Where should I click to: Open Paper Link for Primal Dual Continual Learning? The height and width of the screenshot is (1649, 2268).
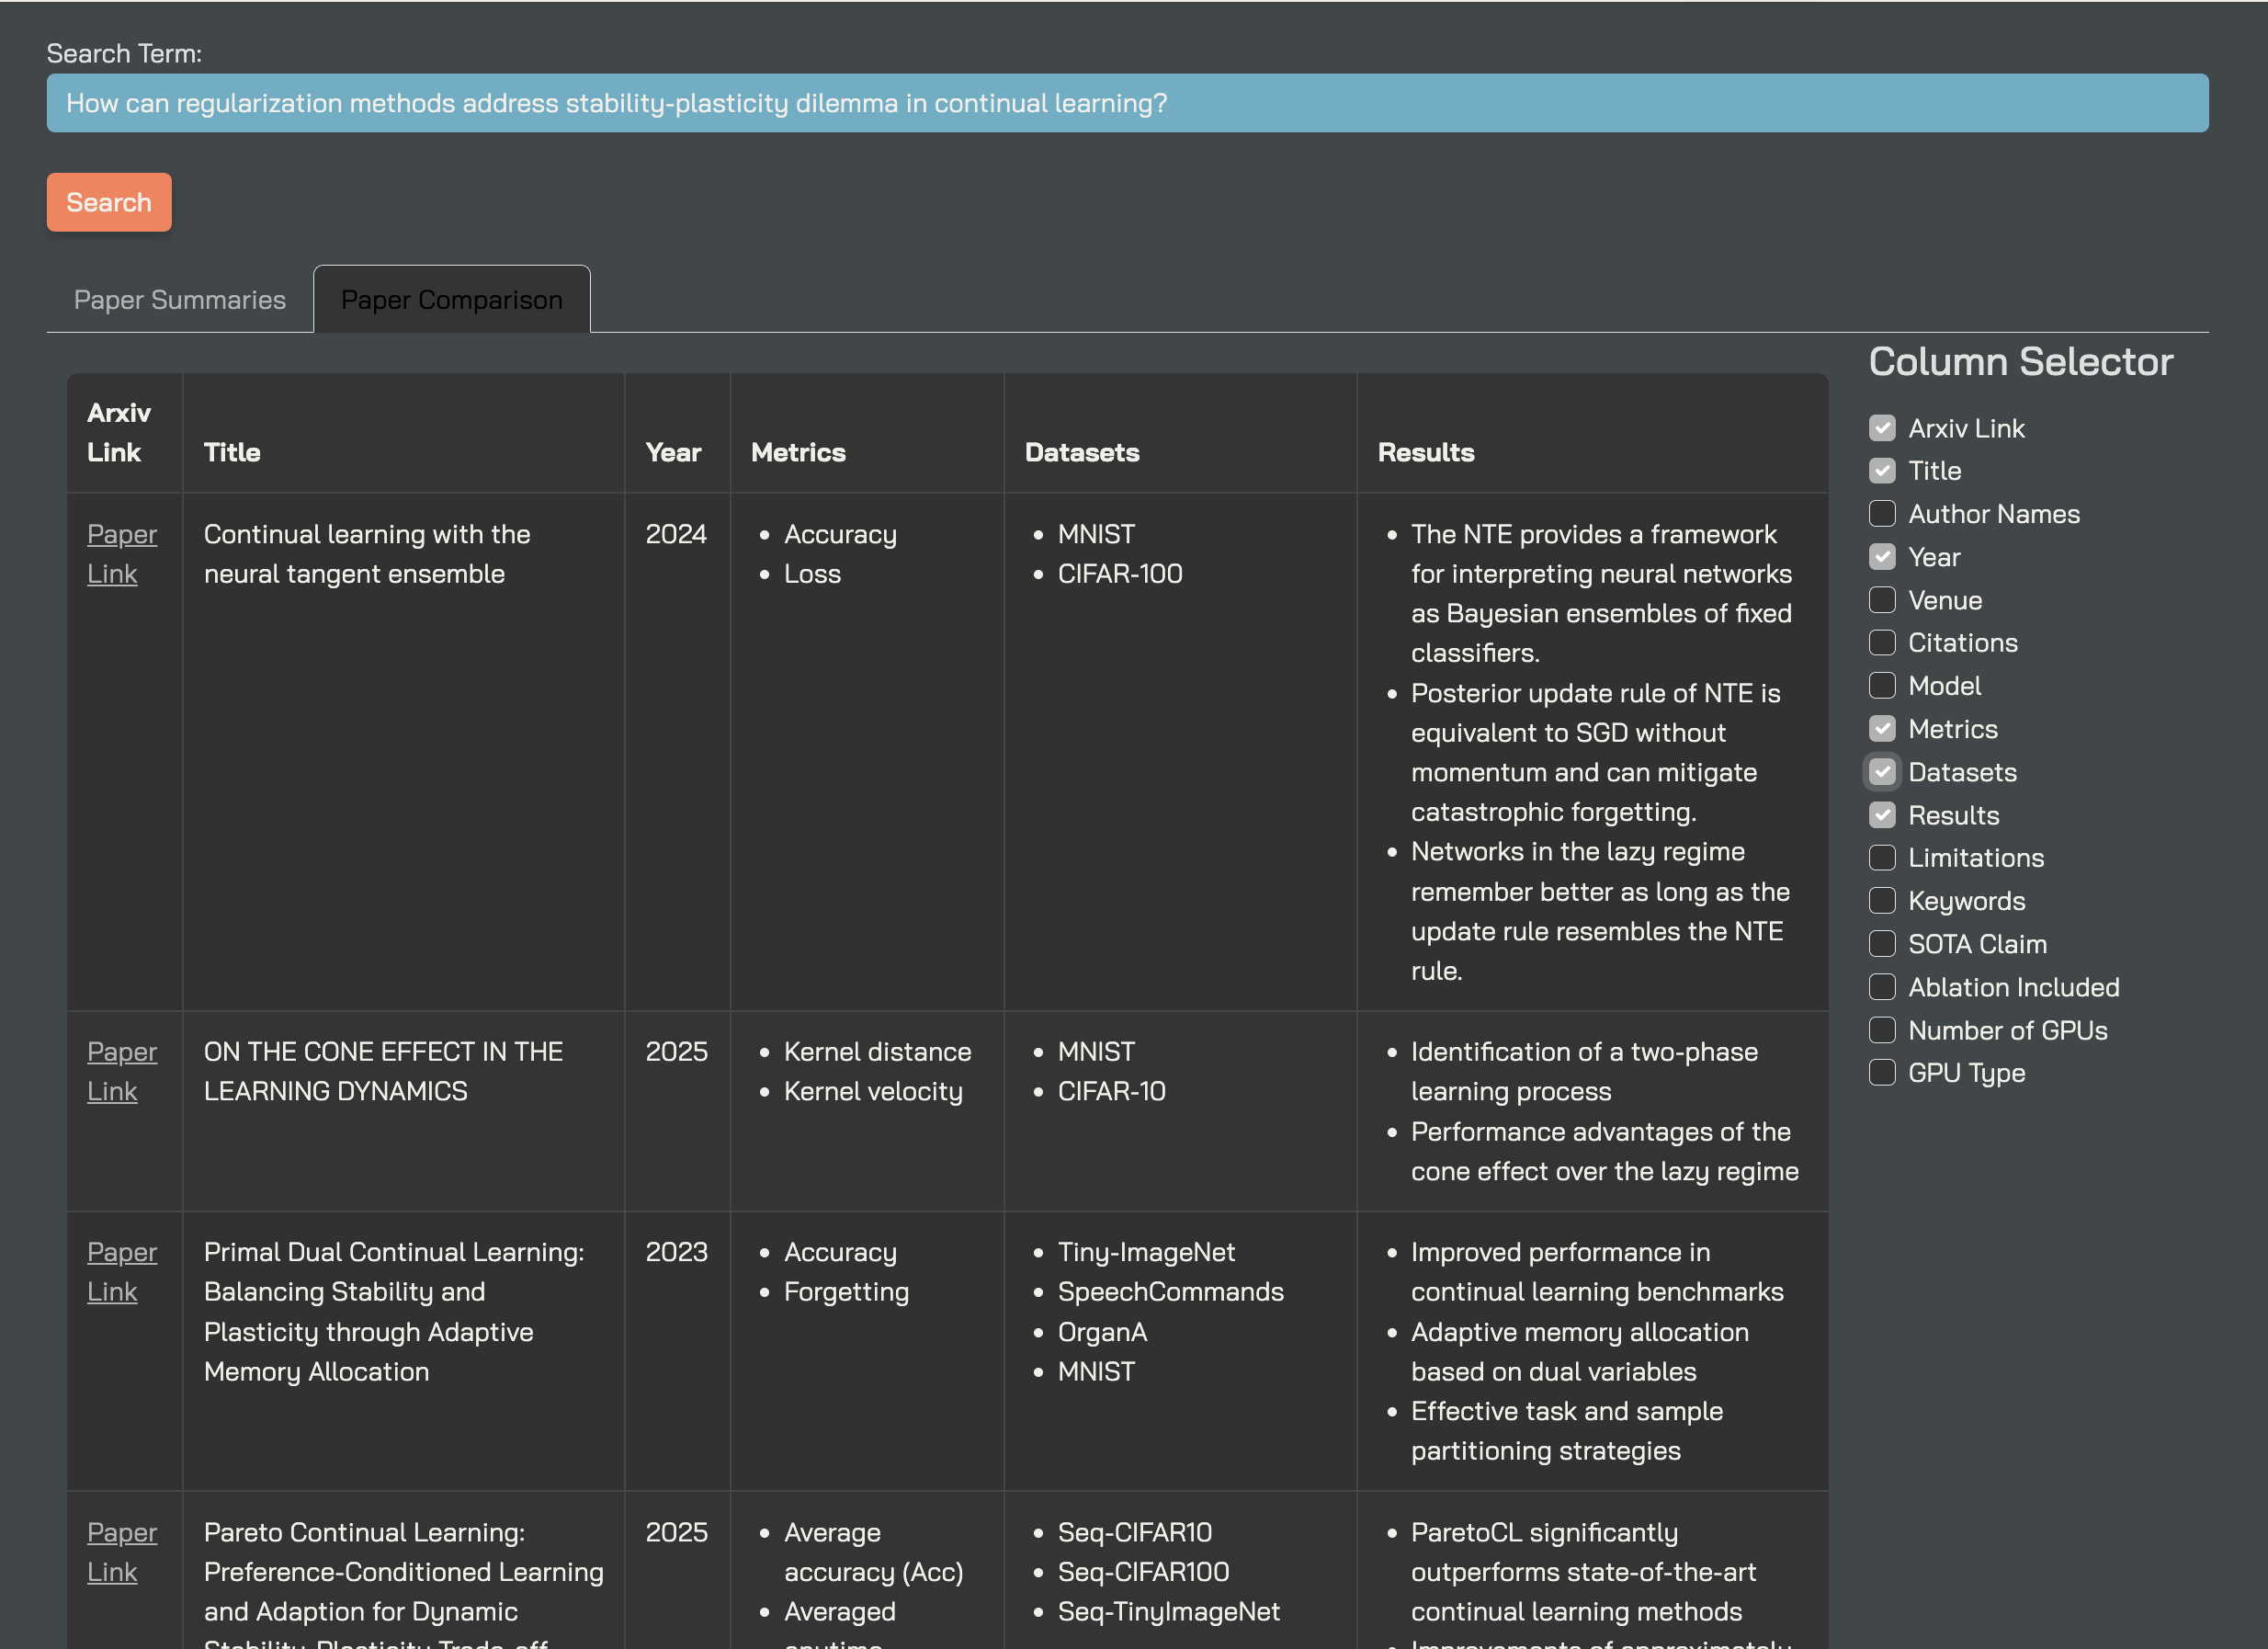[121, 1272]
